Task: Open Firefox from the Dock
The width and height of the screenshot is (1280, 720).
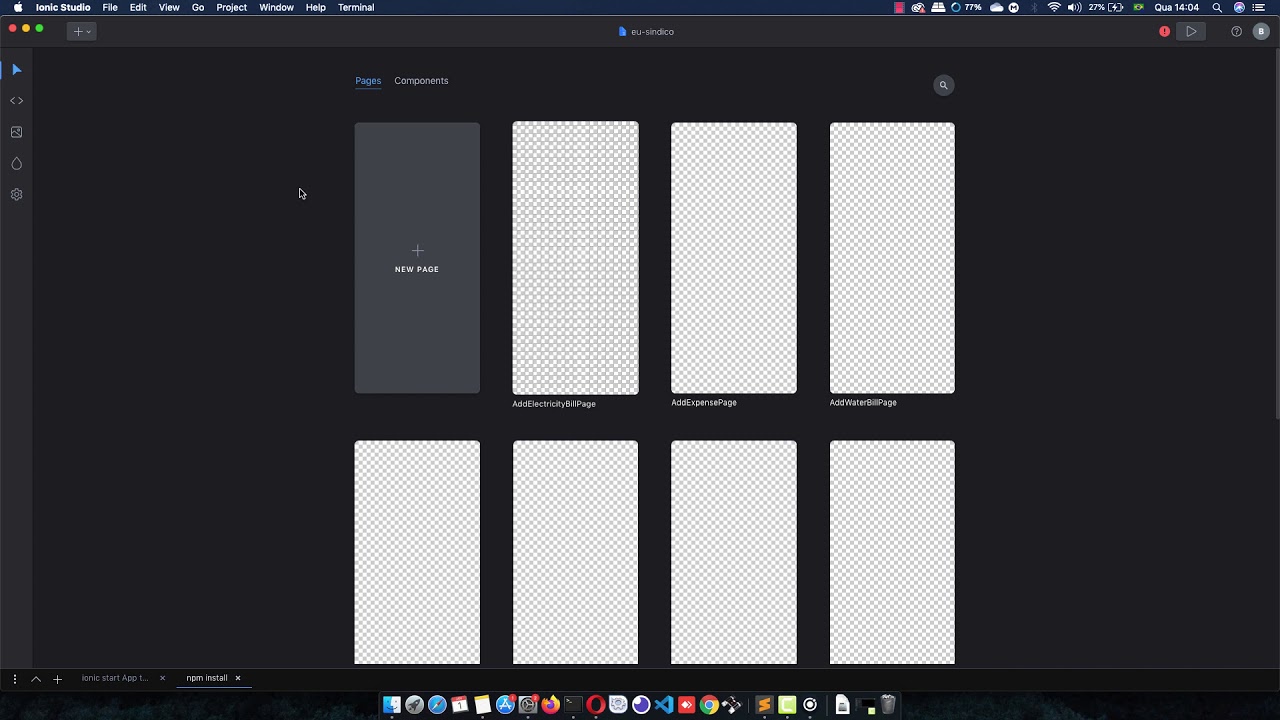Action: pyautogui.click(x=550, y=705)
